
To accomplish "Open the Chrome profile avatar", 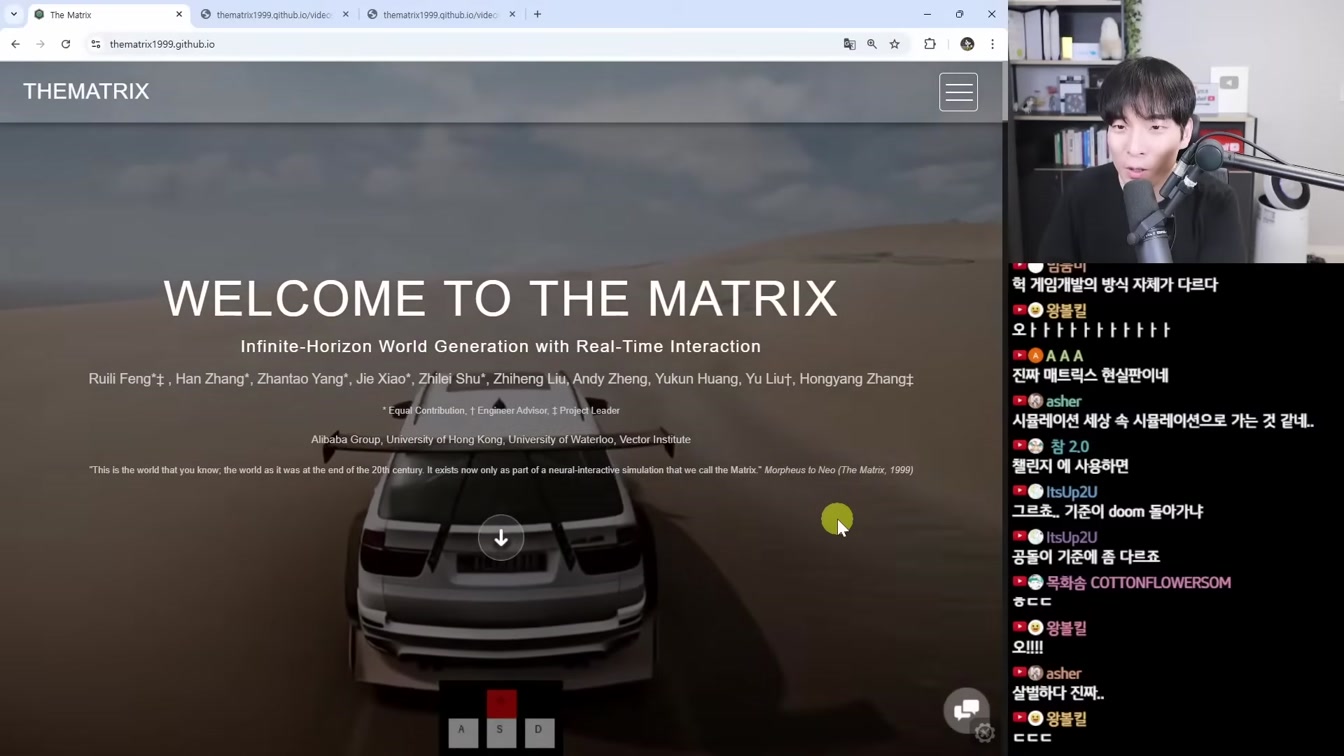I will pyautogui.click(x=967, y=44).
